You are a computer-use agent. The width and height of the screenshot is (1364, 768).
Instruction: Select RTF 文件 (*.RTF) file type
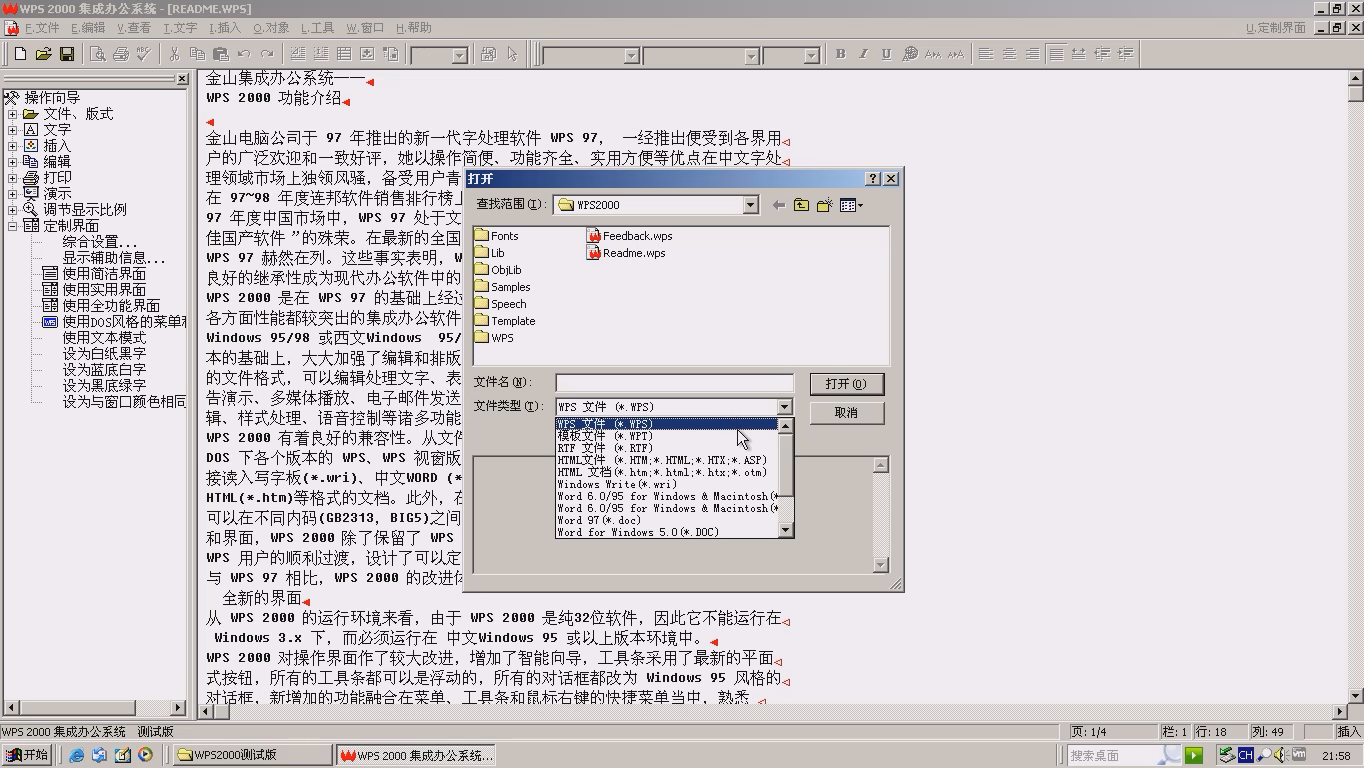click(x=666, y=448)
